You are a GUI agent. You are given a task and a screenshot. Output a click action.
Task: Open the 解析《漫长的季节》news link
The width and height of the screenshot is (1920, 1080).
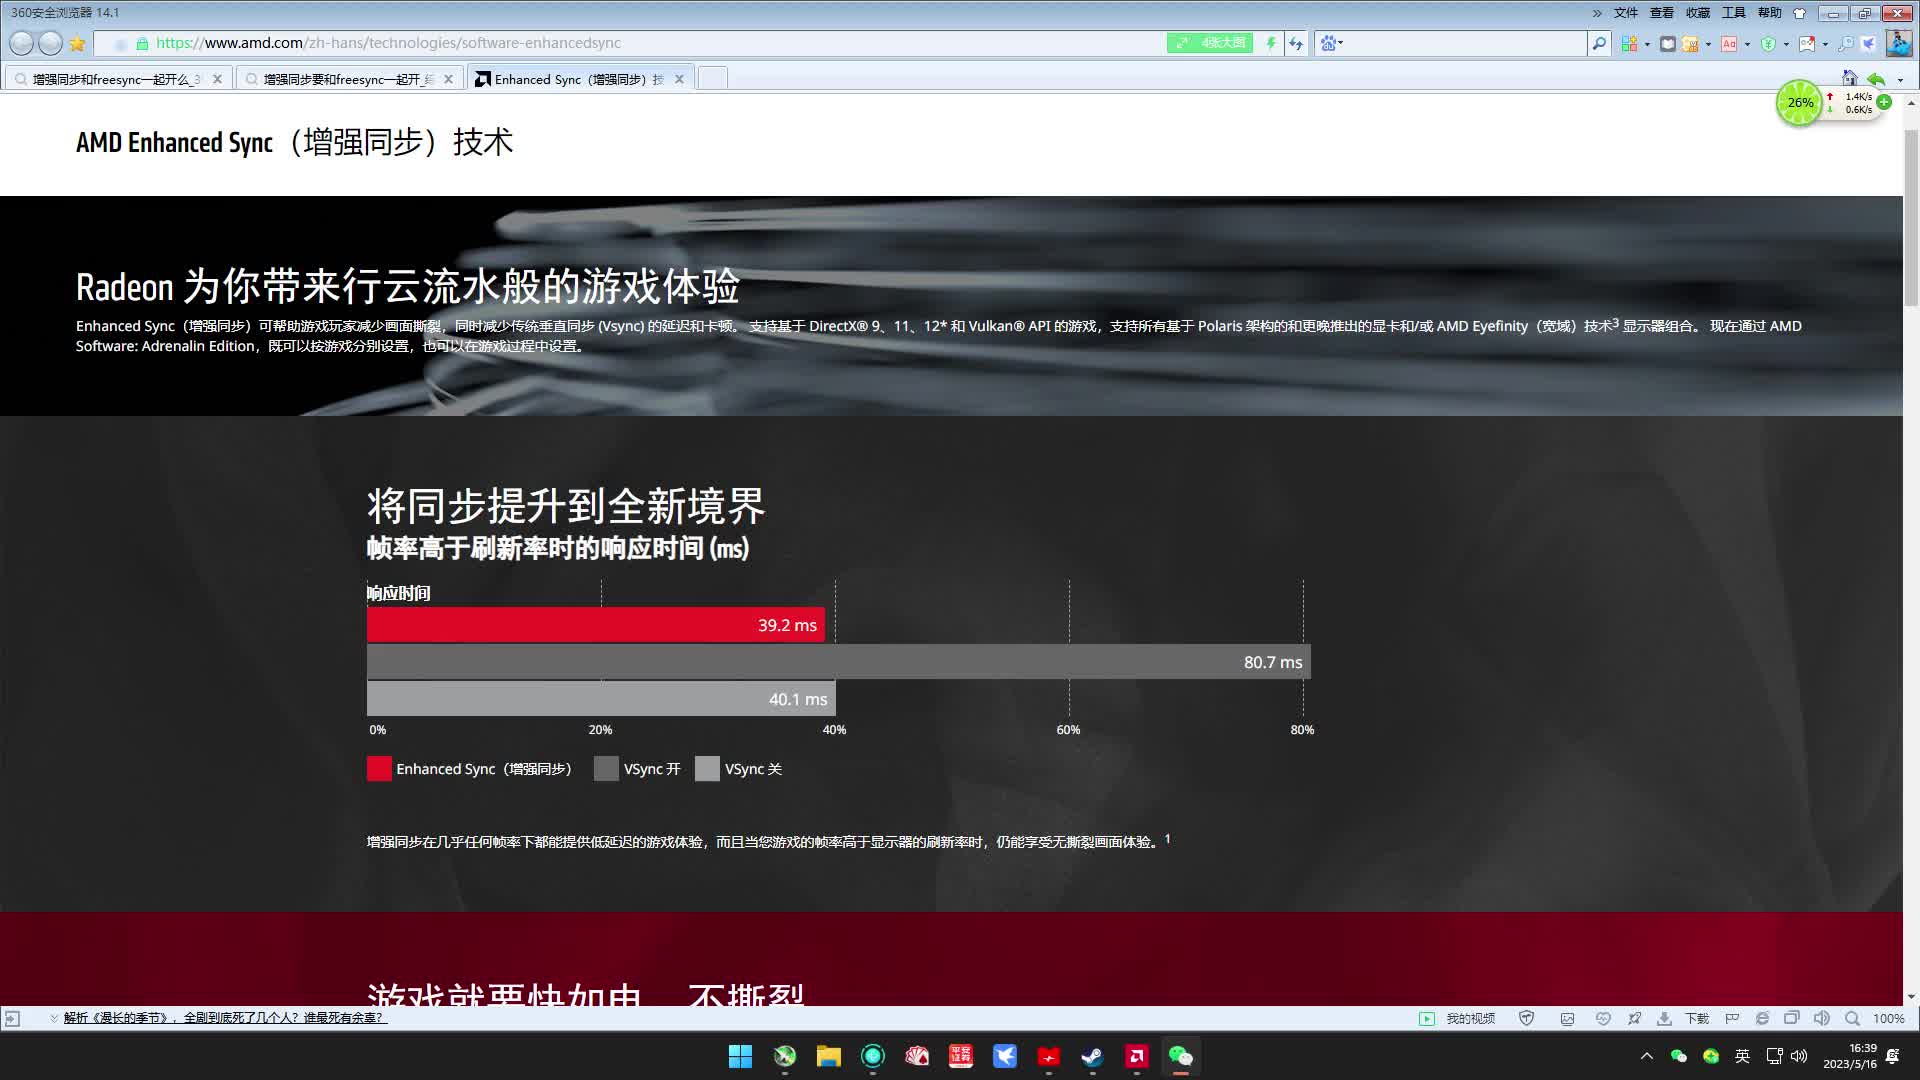click(x=224, y=1018)
